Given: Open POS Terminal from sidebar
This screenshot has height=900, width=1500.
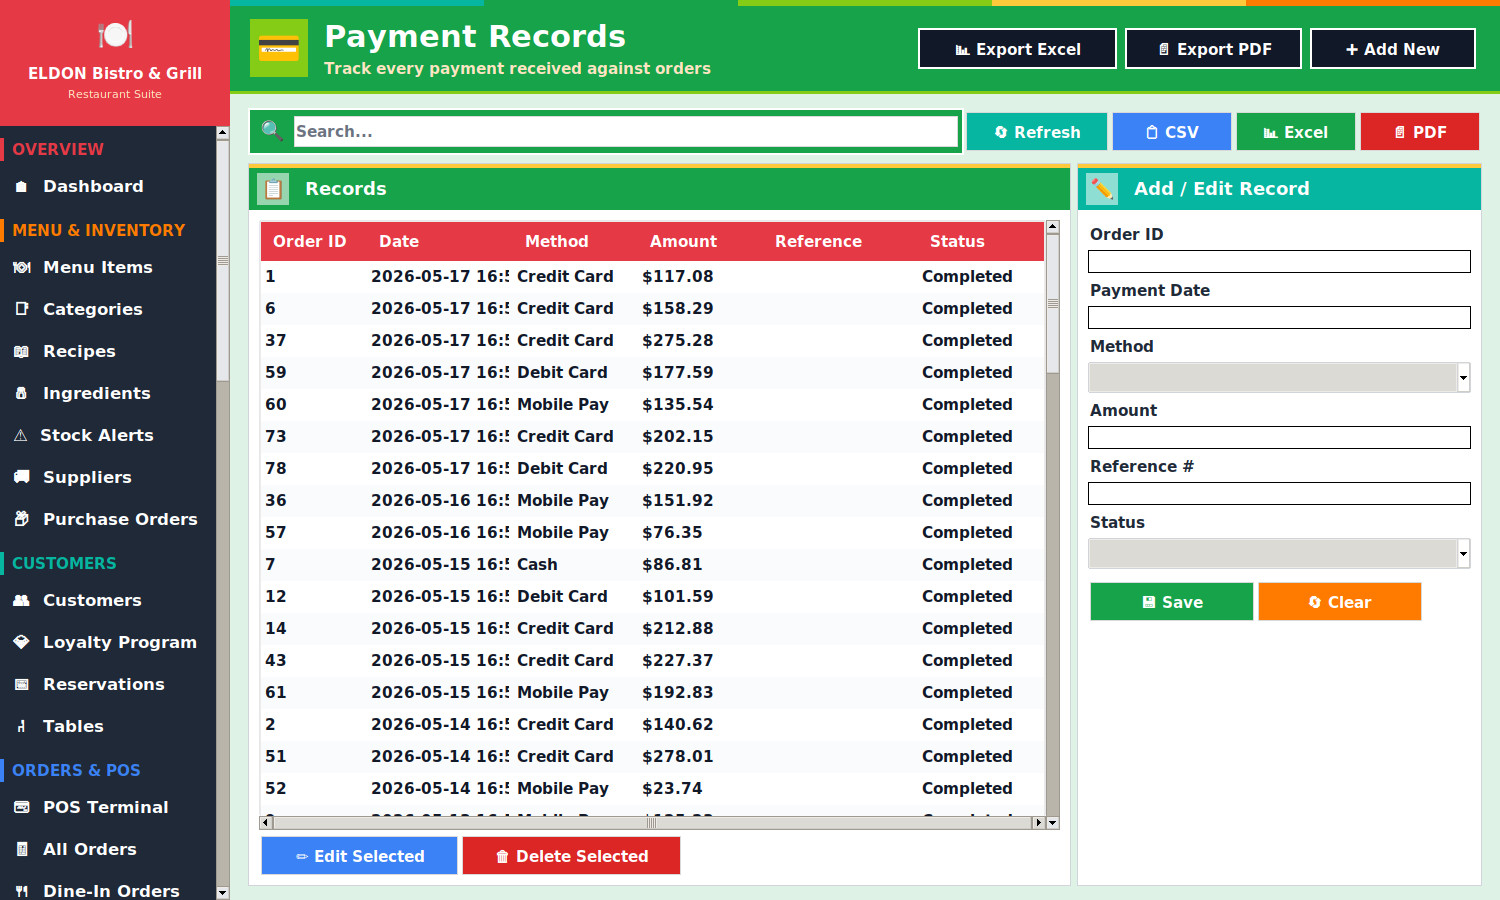Looking at the screenshot, I should point(108,808).
